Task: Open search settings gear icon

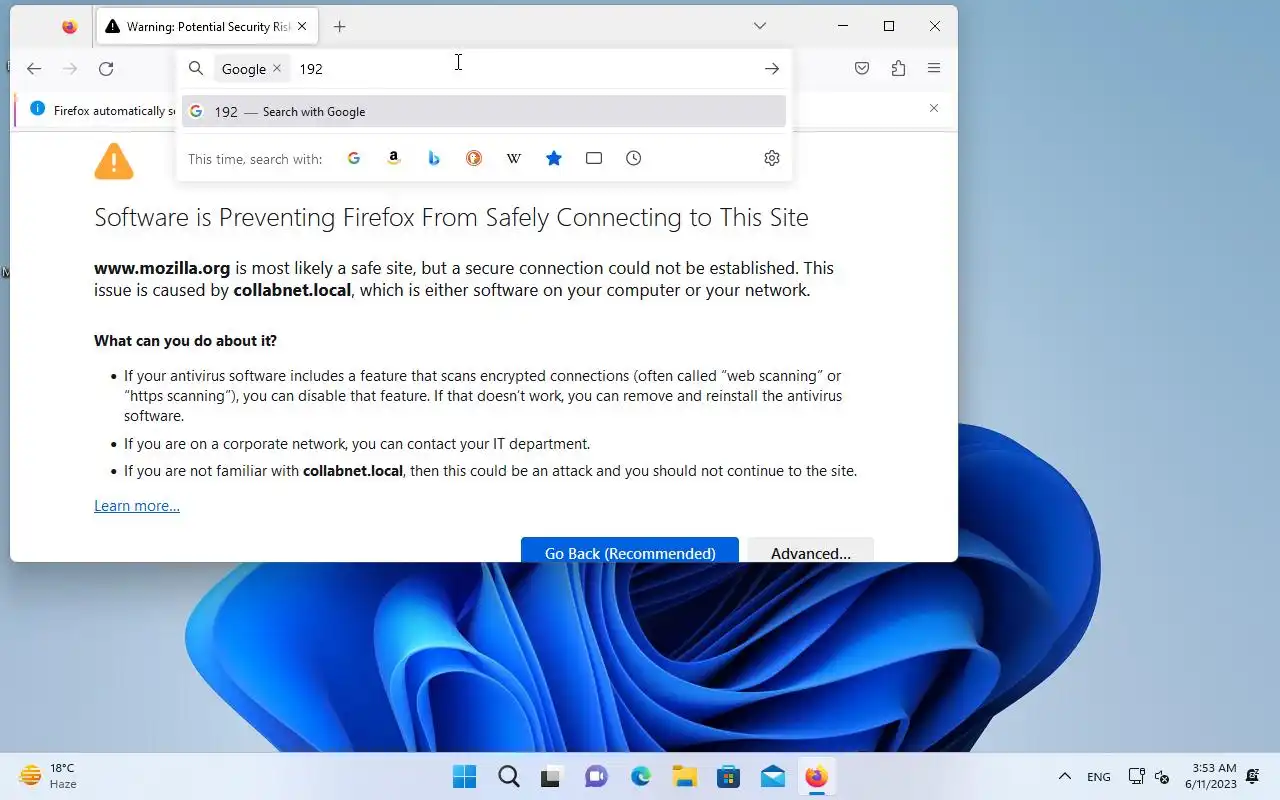Action: (772, 158)
